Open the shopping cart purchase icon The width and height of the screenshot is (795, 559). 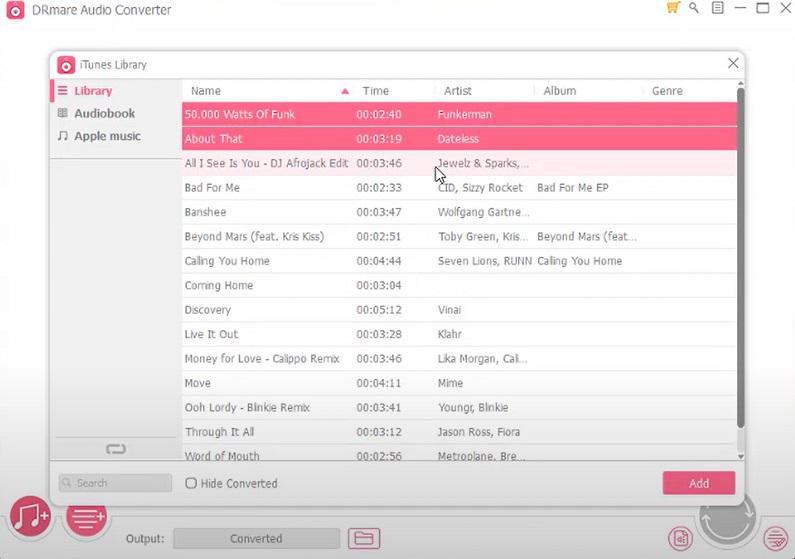(x=673, y=8)
